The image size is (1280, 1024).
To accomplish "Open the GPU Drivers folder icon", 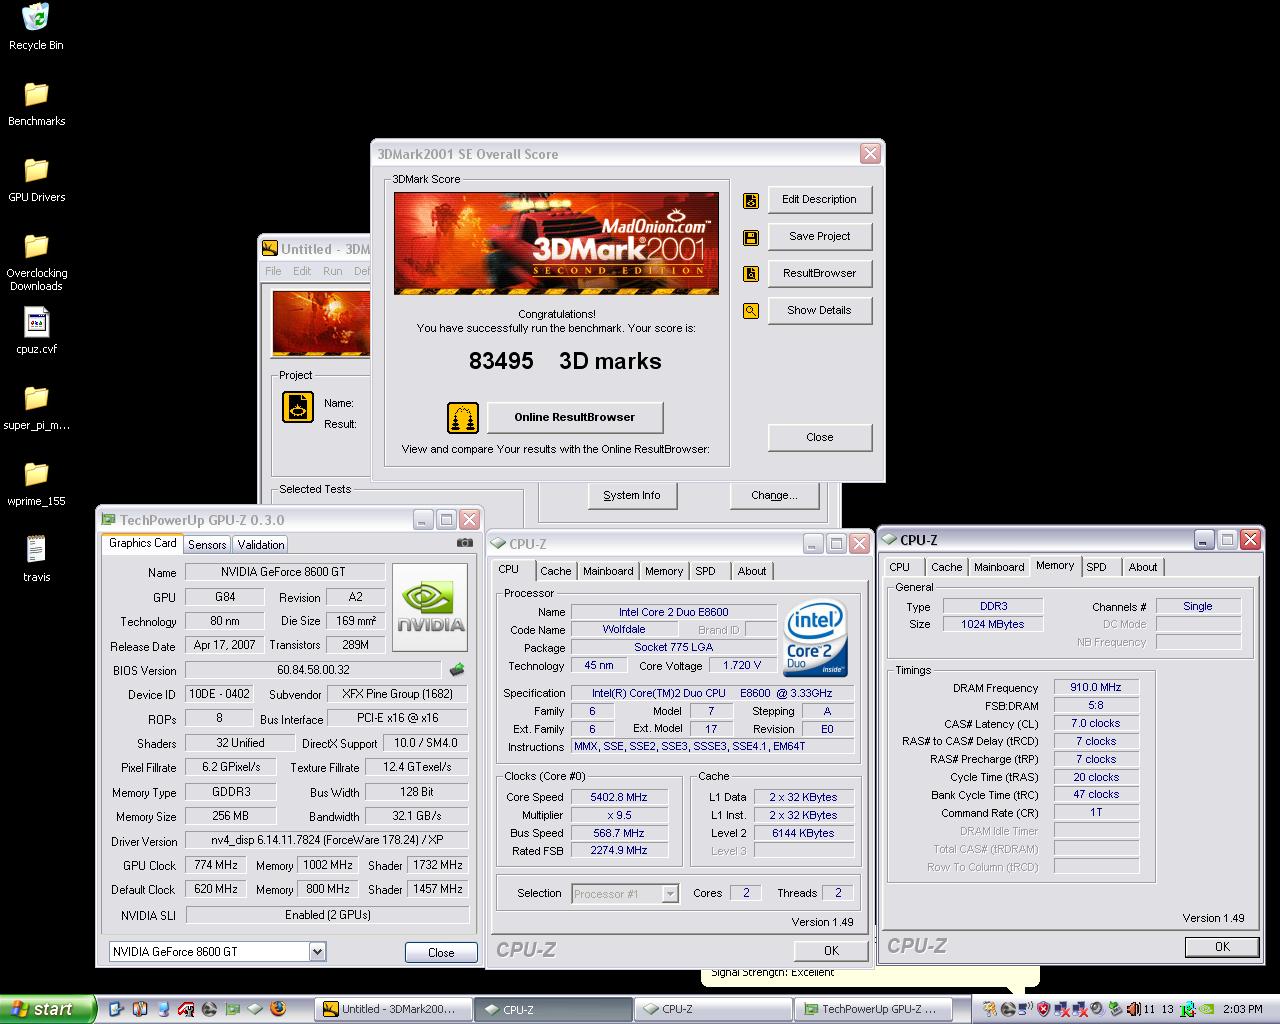I will (36, 170).
